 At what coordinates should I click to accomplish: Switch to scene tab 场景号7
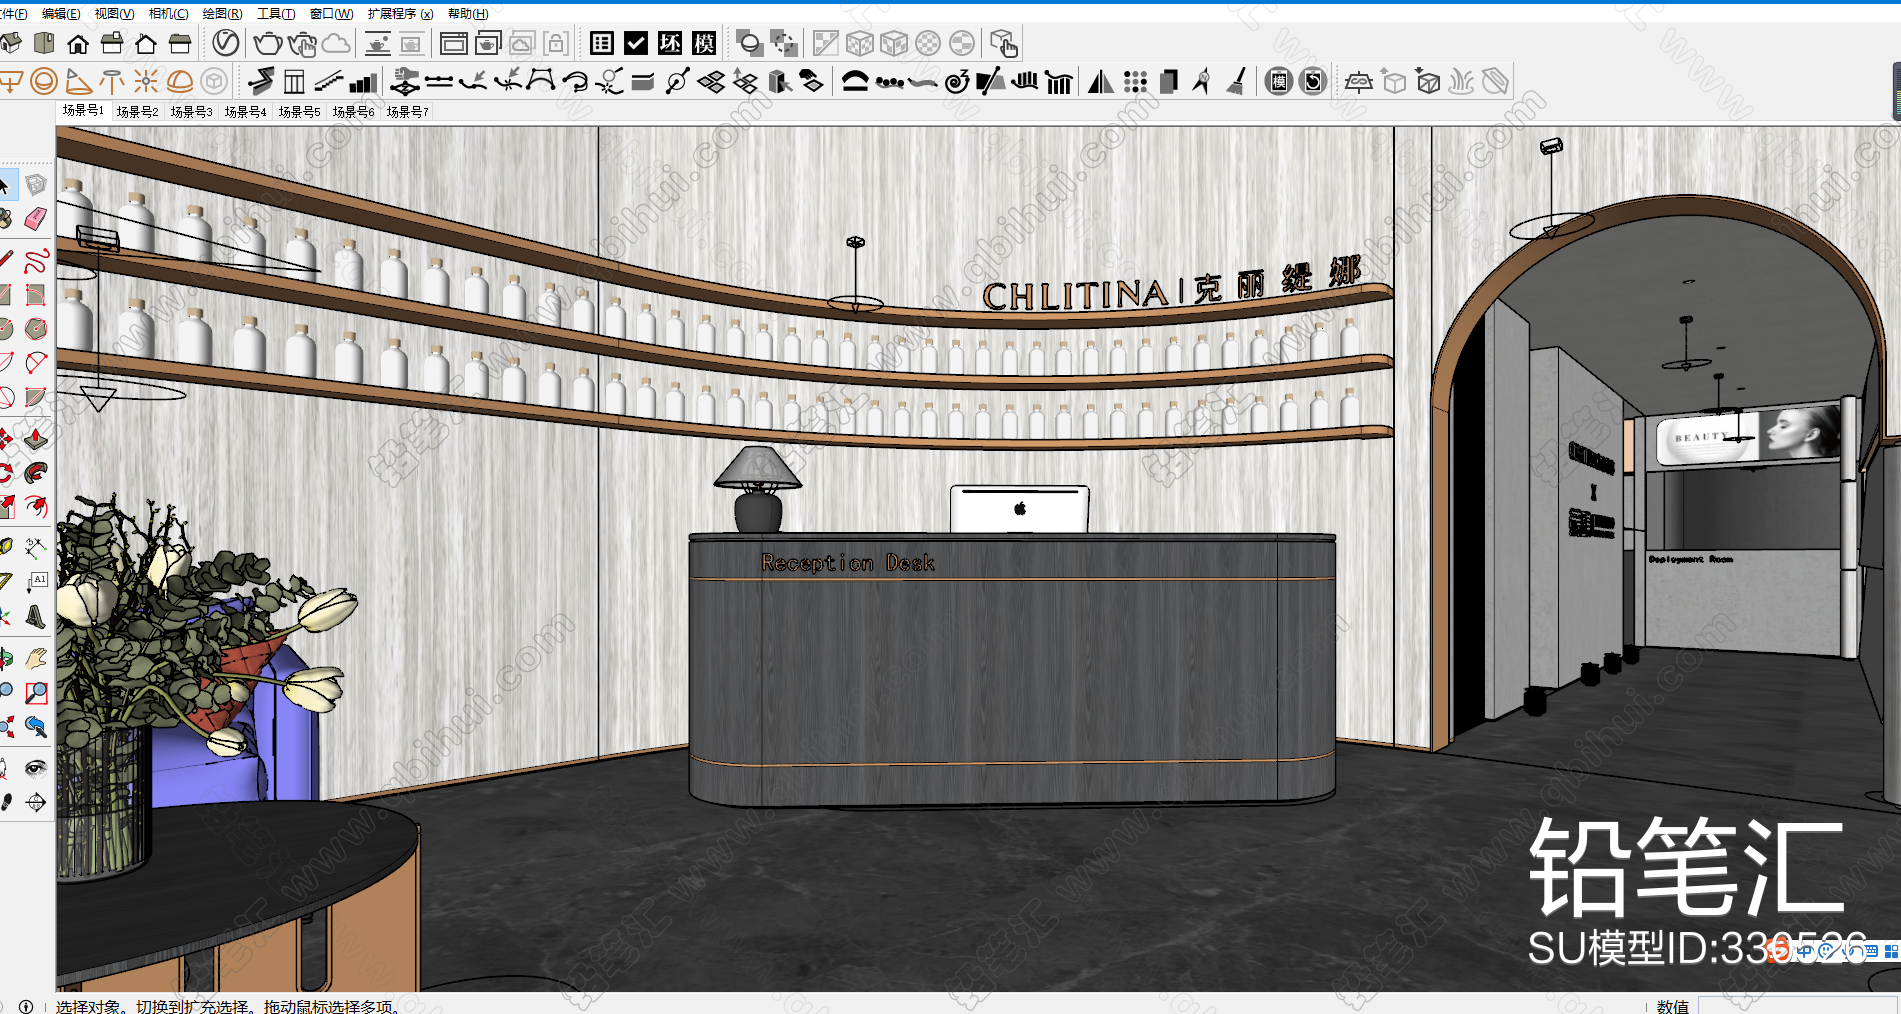[407, 111]
